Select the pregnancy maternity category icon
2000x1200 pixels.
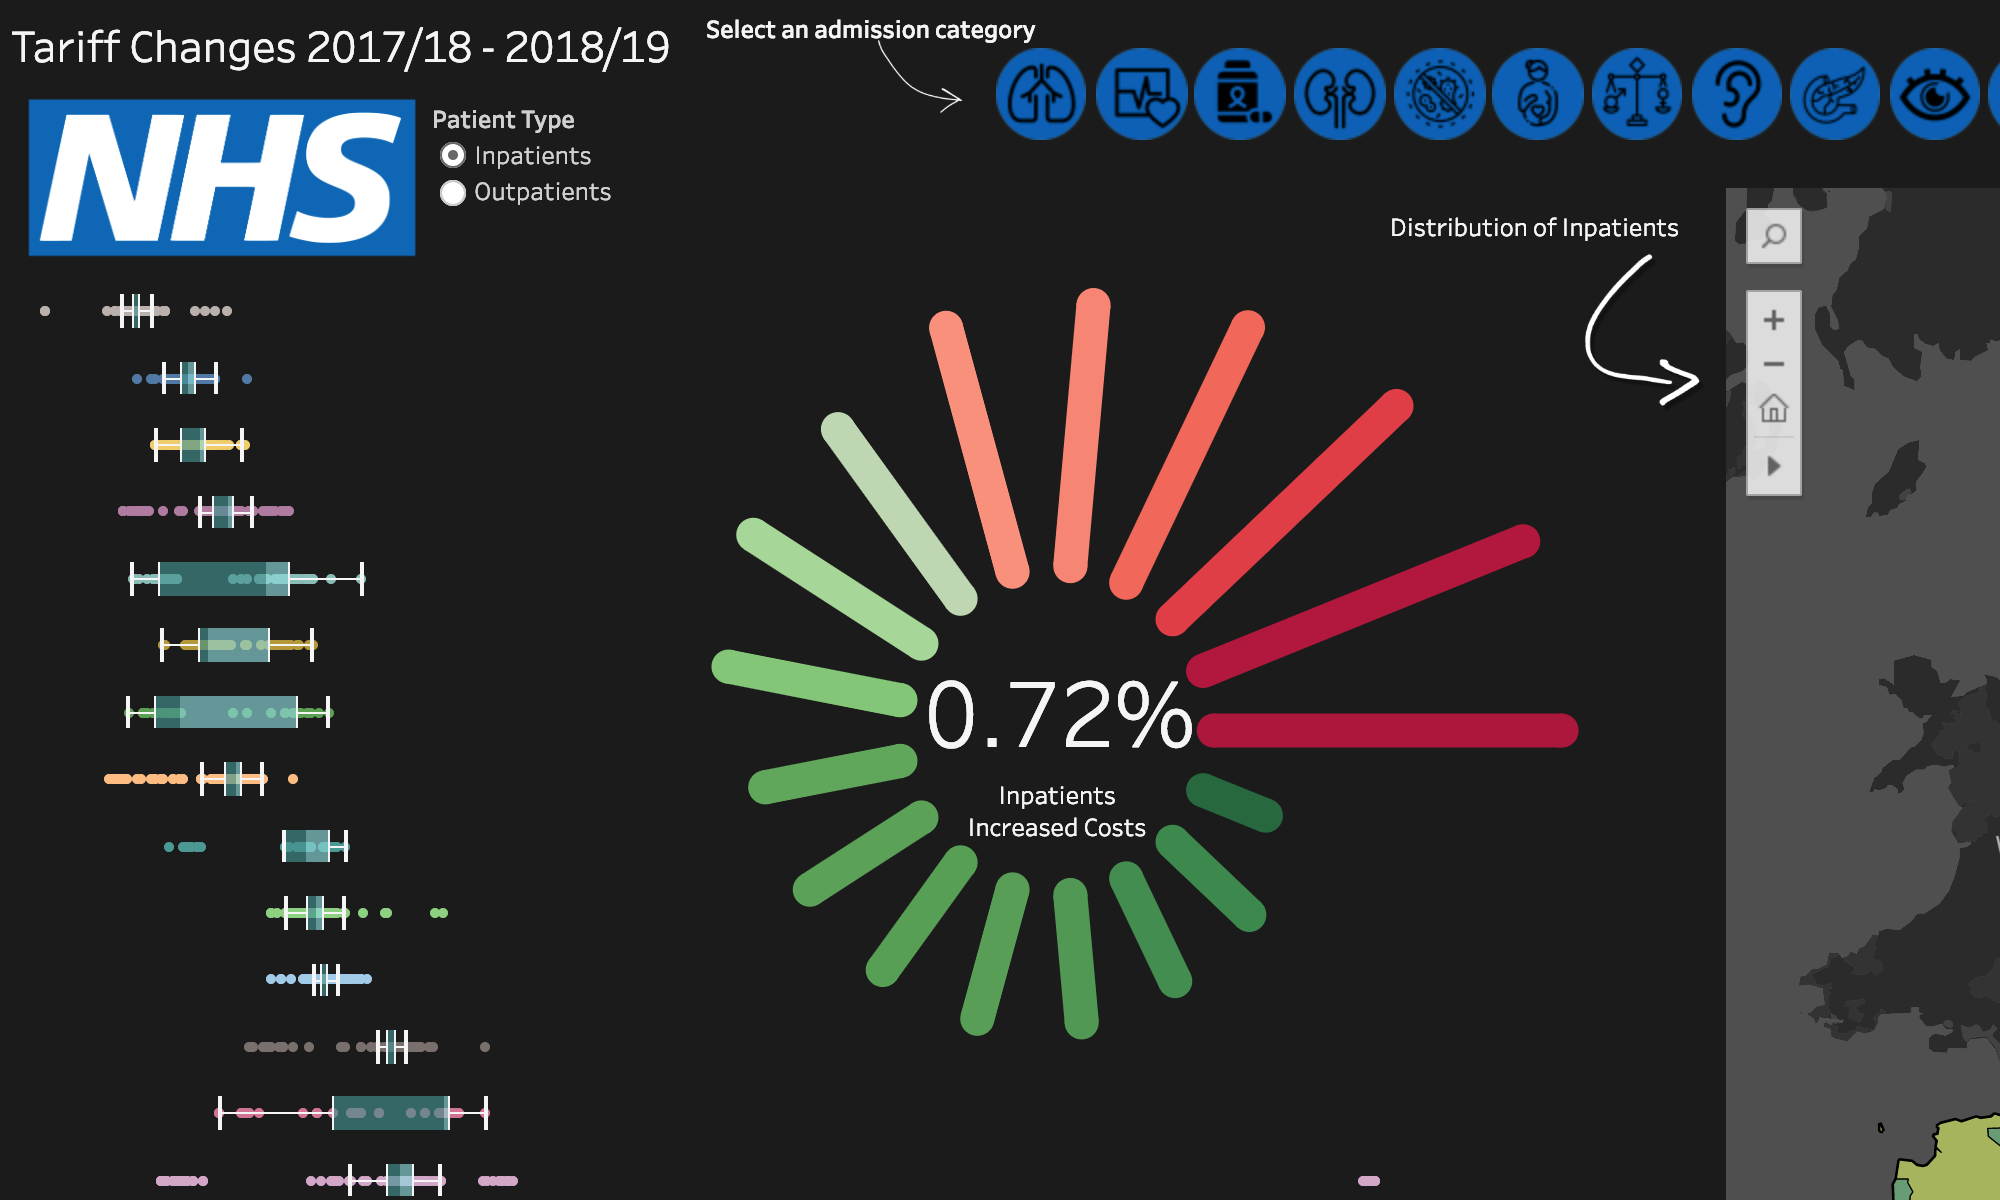pos(1538,94)
